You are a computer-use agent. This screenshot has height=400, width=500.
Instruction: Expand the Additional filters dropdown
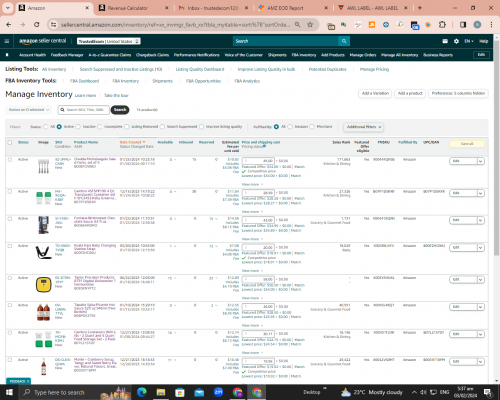coord(363,127)
